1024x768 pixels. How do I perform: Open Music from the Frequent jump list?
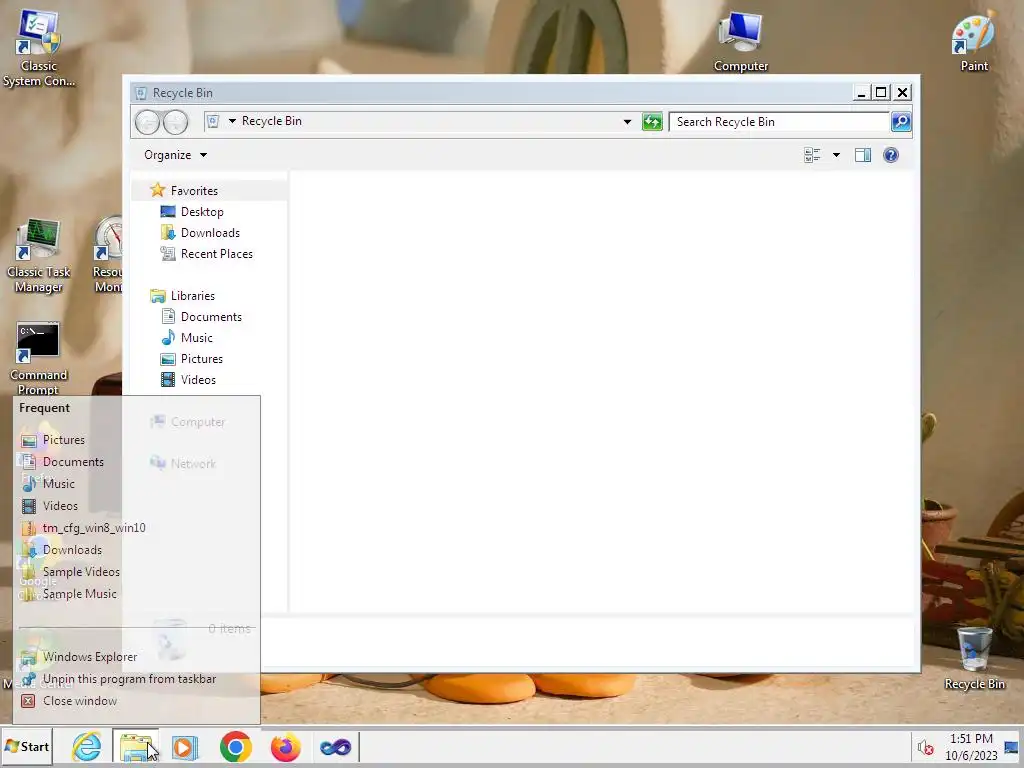click(136, 484)
